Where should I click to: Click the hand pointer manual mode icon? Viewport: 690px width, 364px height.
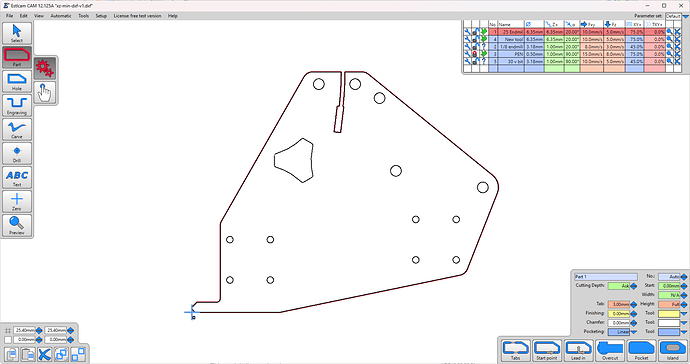tap(45, 92)
